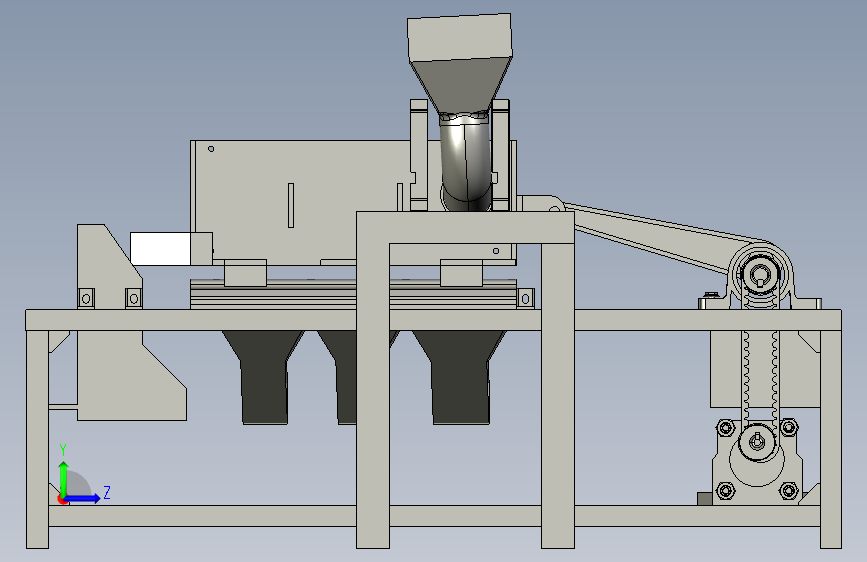Select the feed hopper at the top

tap(459, 63)
